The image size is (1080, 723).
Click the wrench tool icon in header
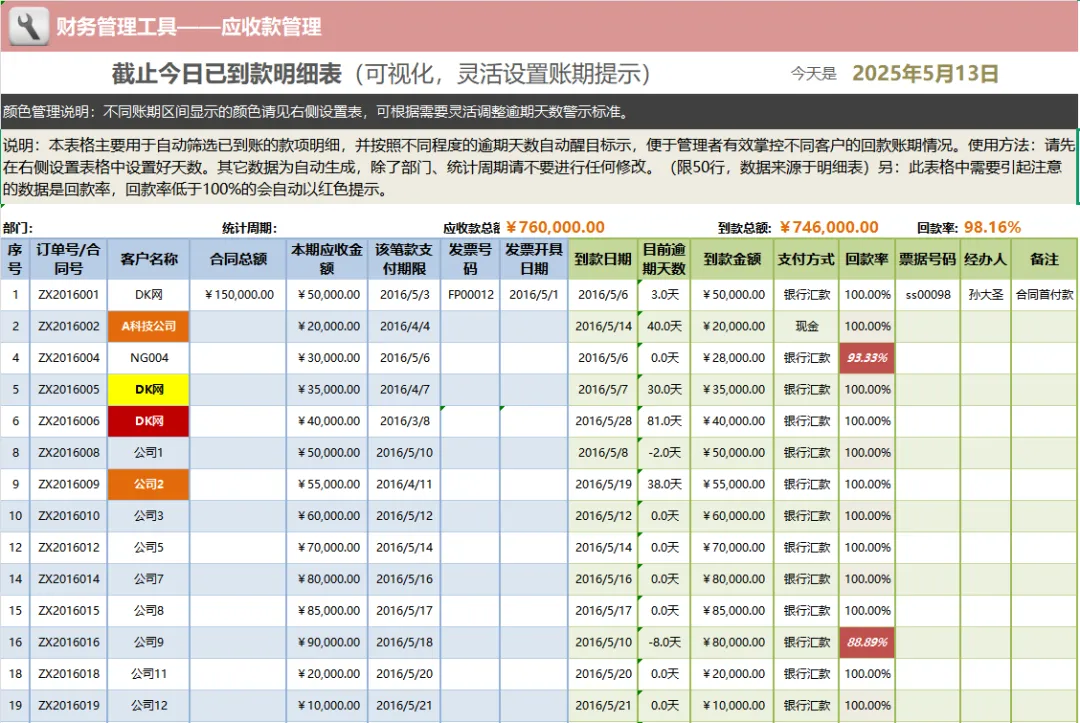click(x=28, y=26)
